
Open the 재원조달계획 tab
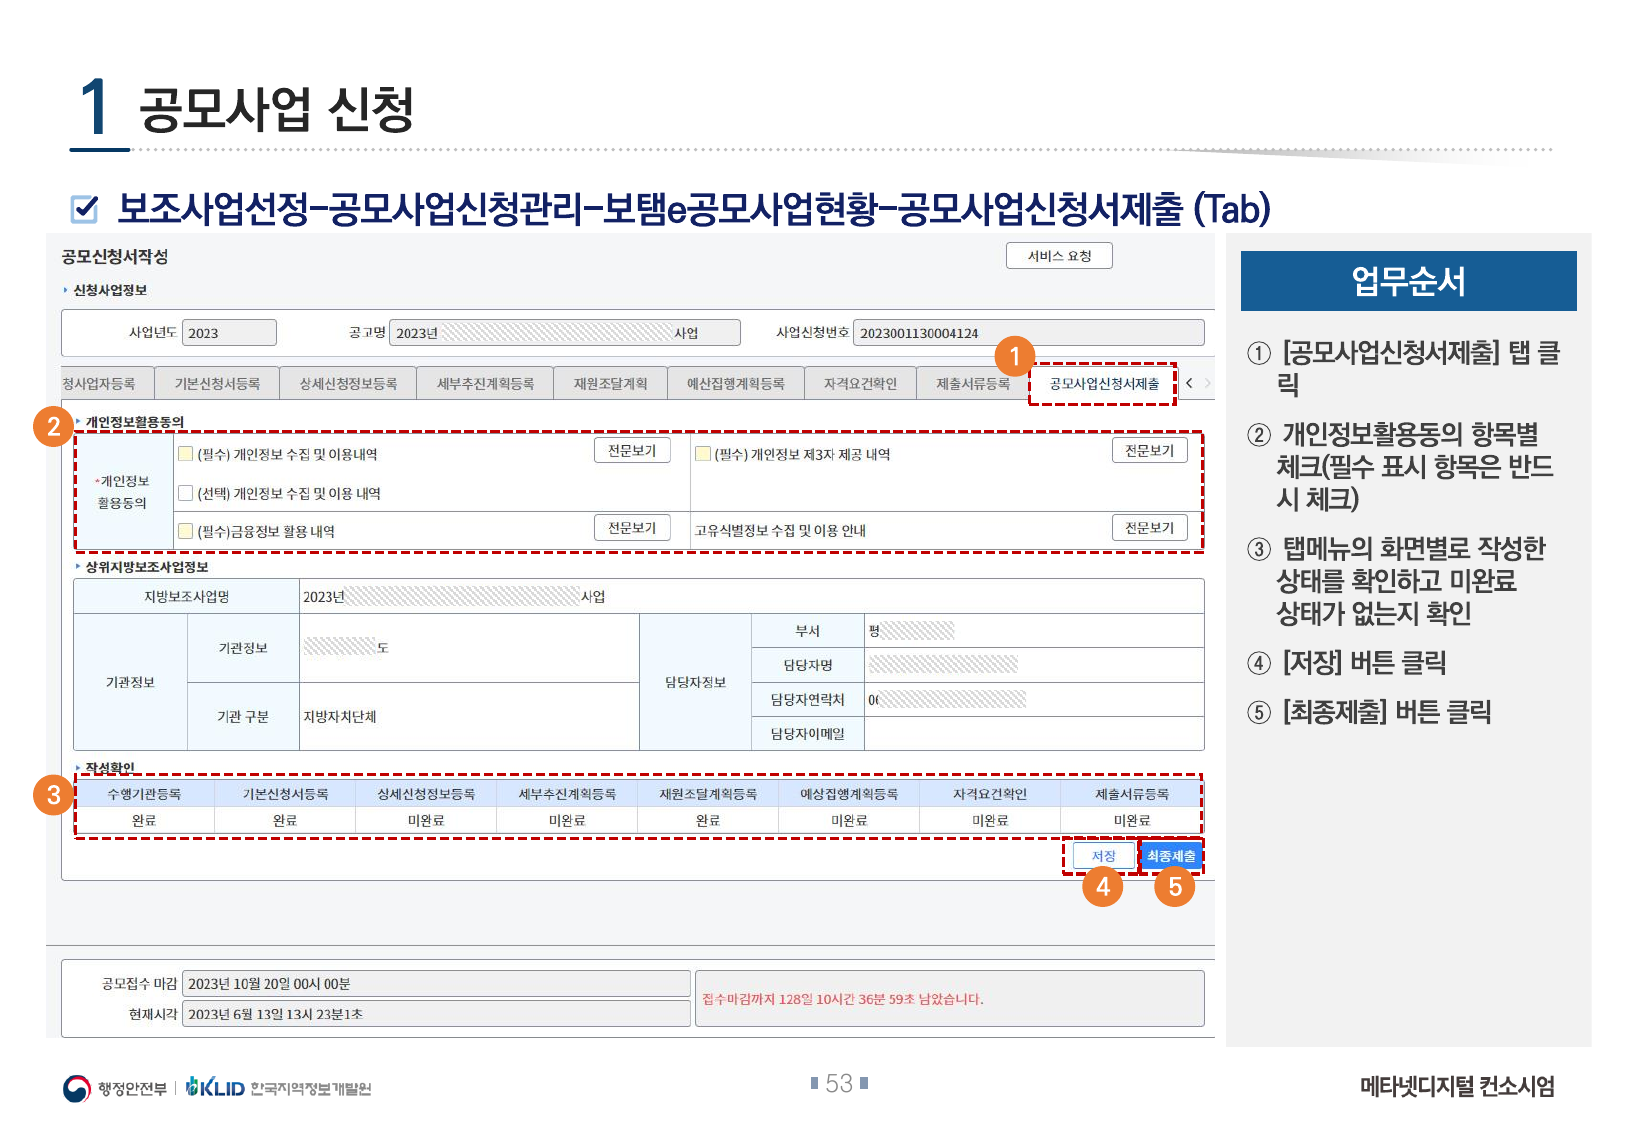pos(610,384)
